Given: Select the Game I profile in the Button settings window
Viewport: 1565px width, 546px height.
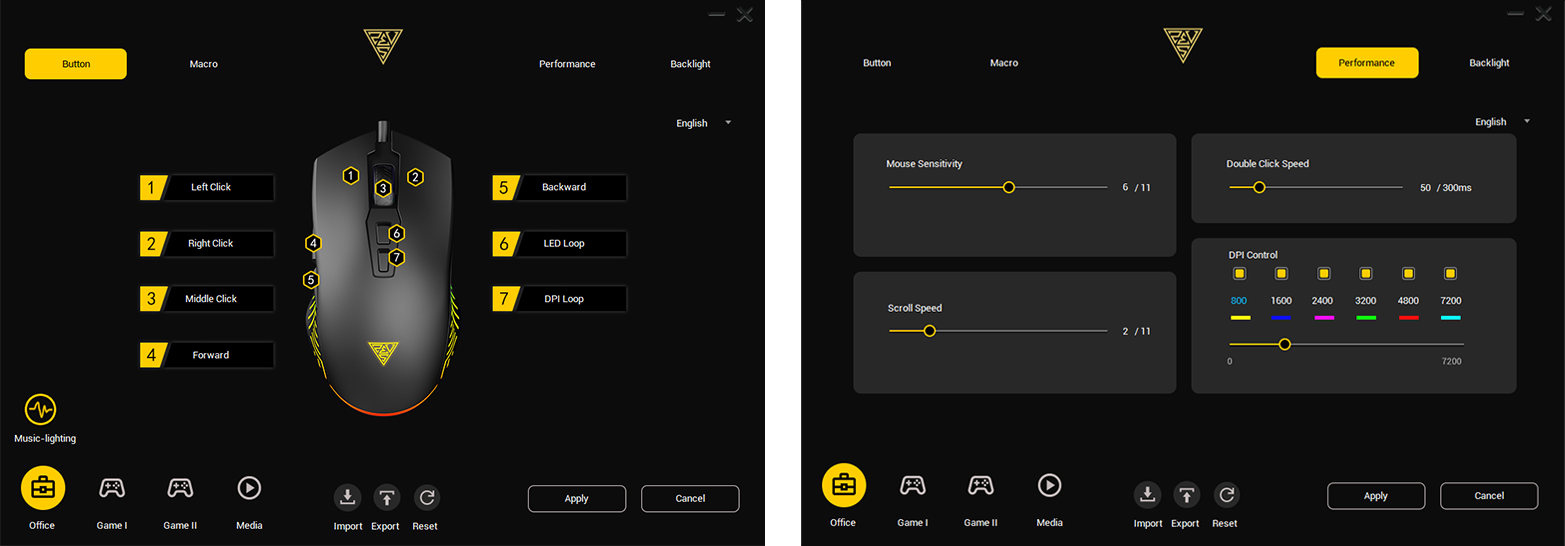Looking at the screenshot, I should point(112,488).
